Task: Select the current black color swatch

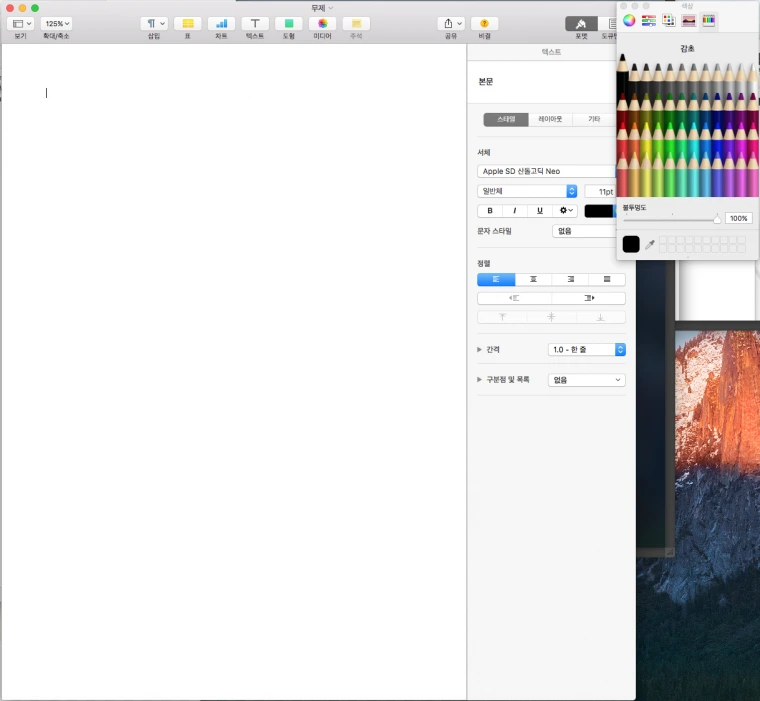Action: (x=631, y=244)
